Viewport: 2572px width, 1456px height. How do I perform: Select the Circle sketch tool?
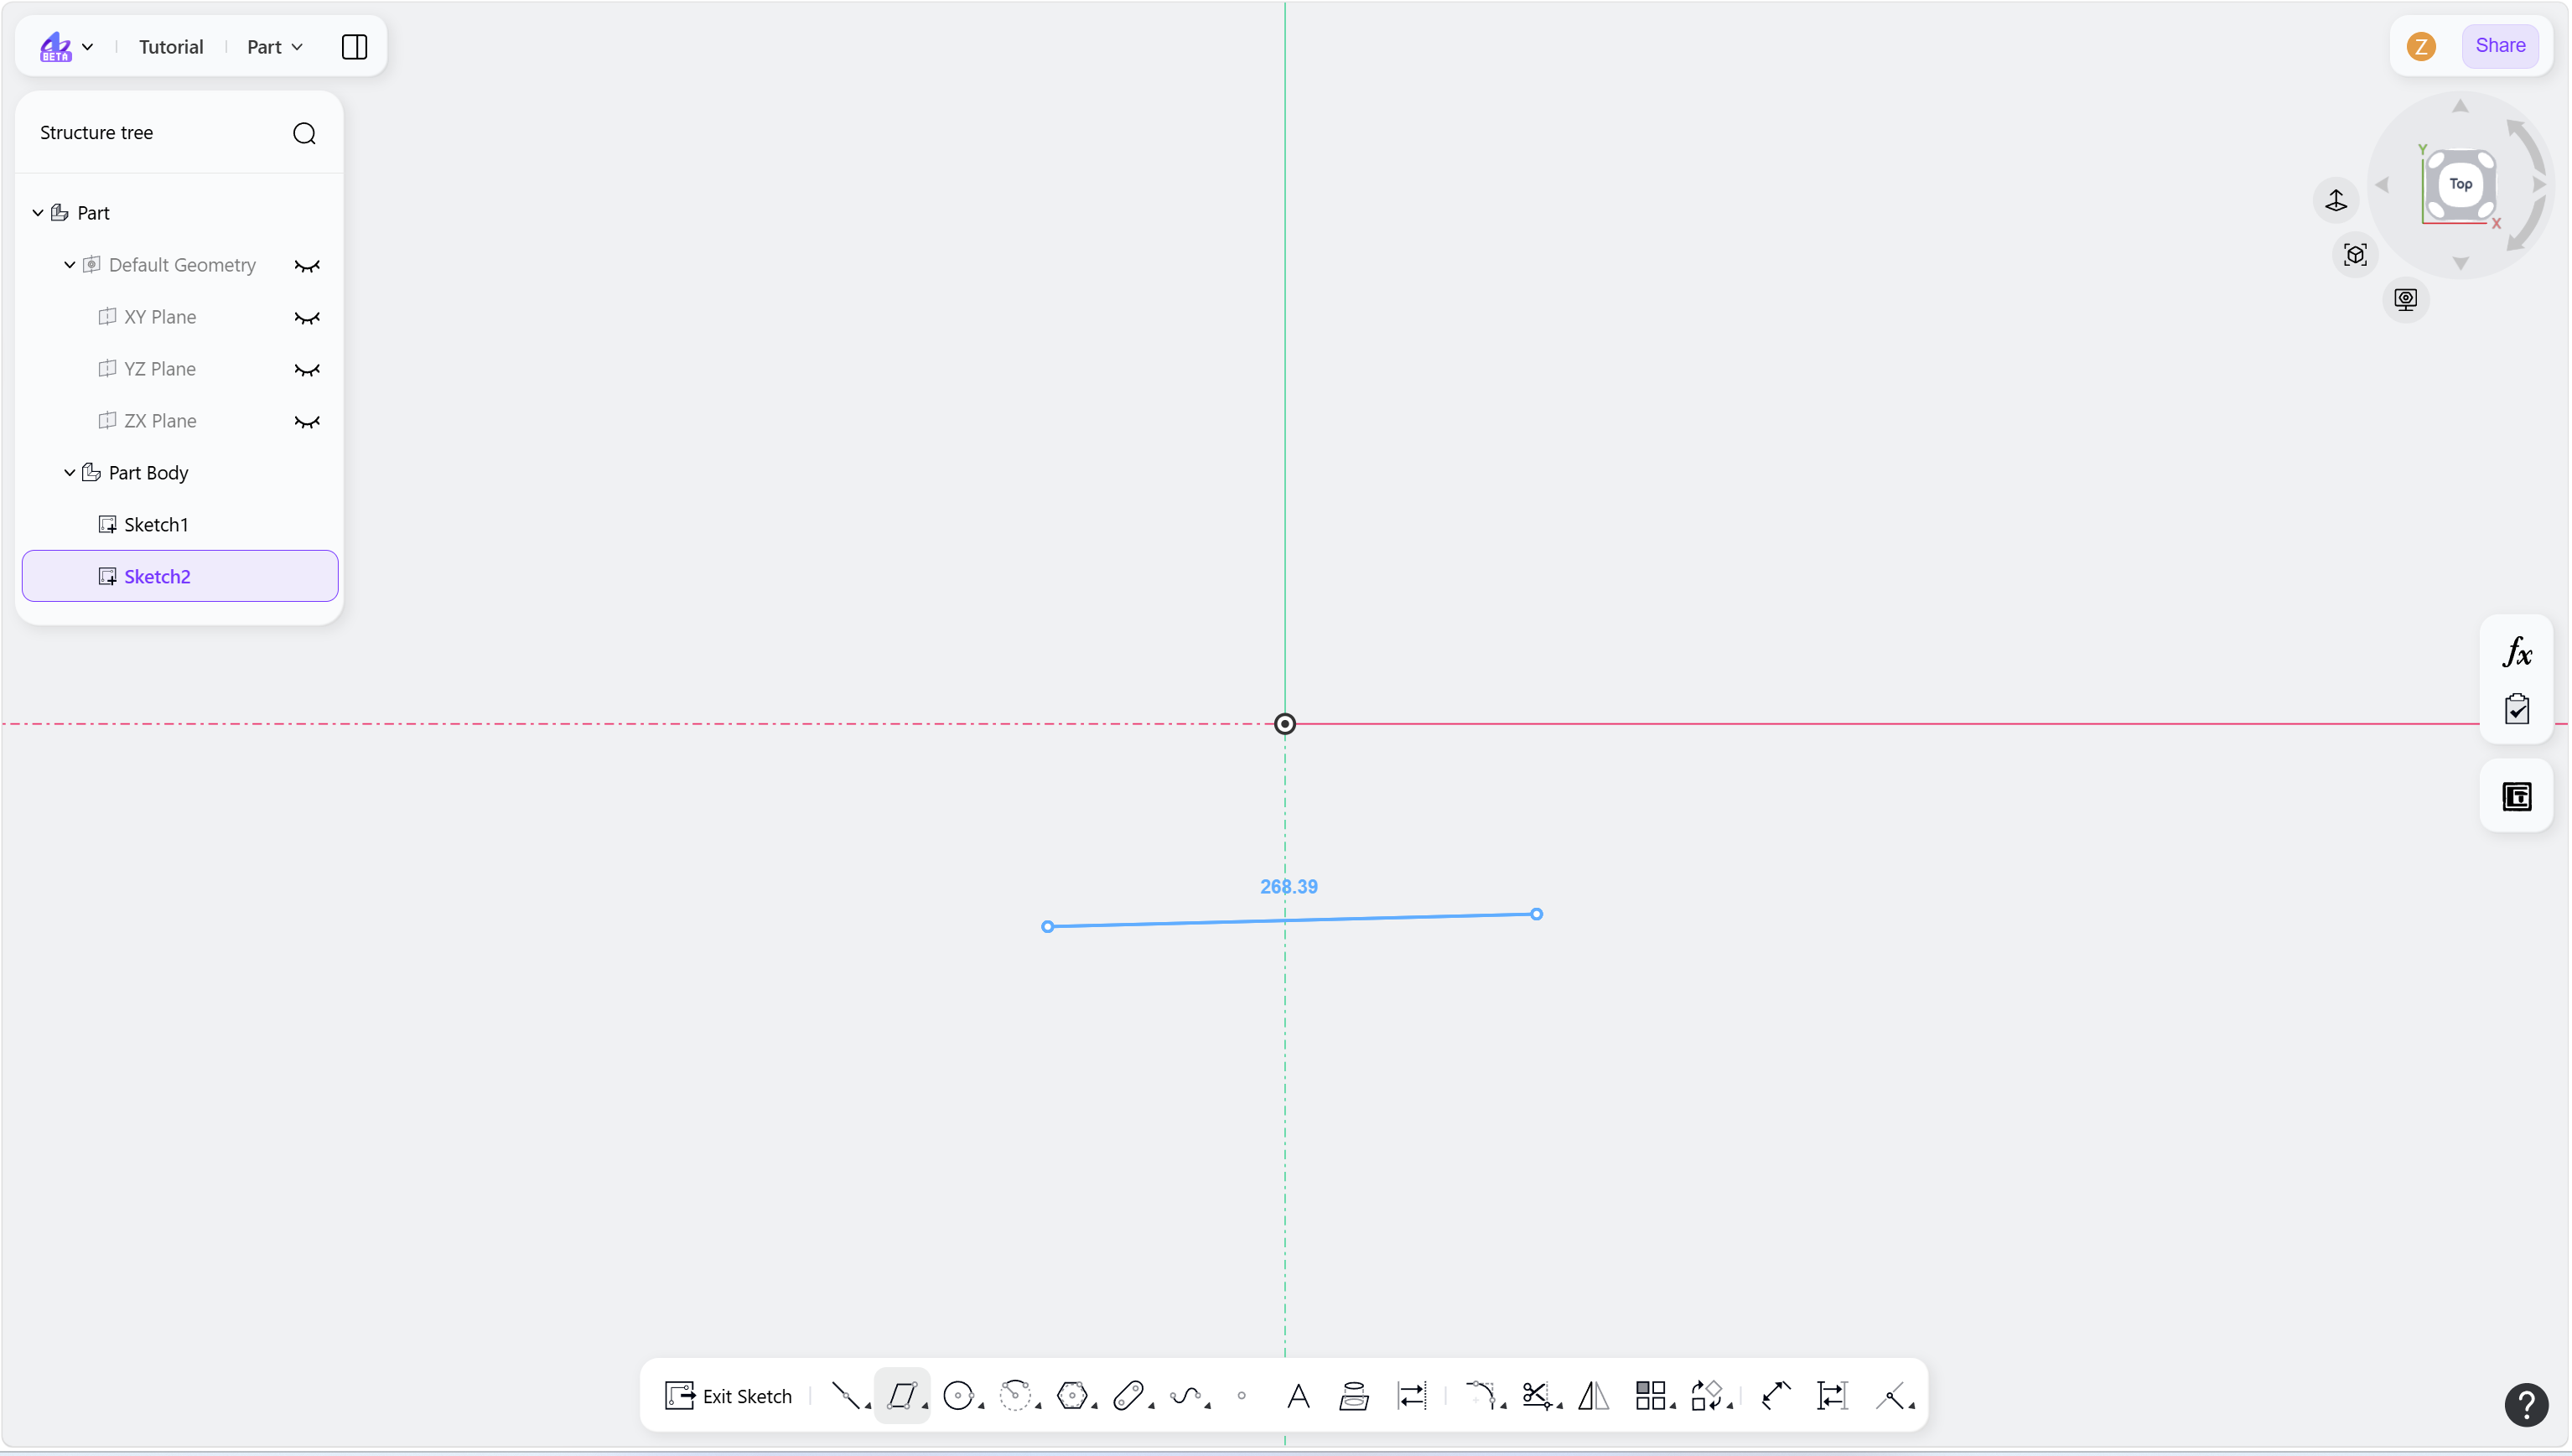click(x=957, y=1395)
